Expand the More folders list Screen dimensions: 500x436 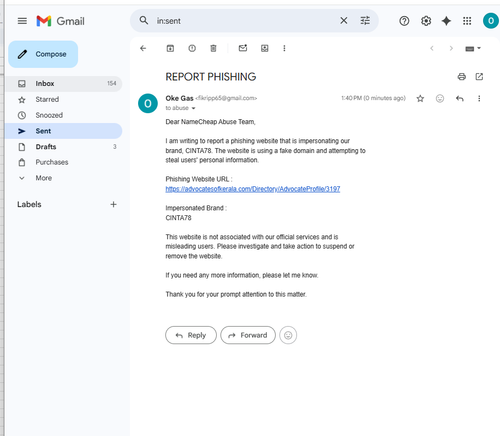pos(63,178)
